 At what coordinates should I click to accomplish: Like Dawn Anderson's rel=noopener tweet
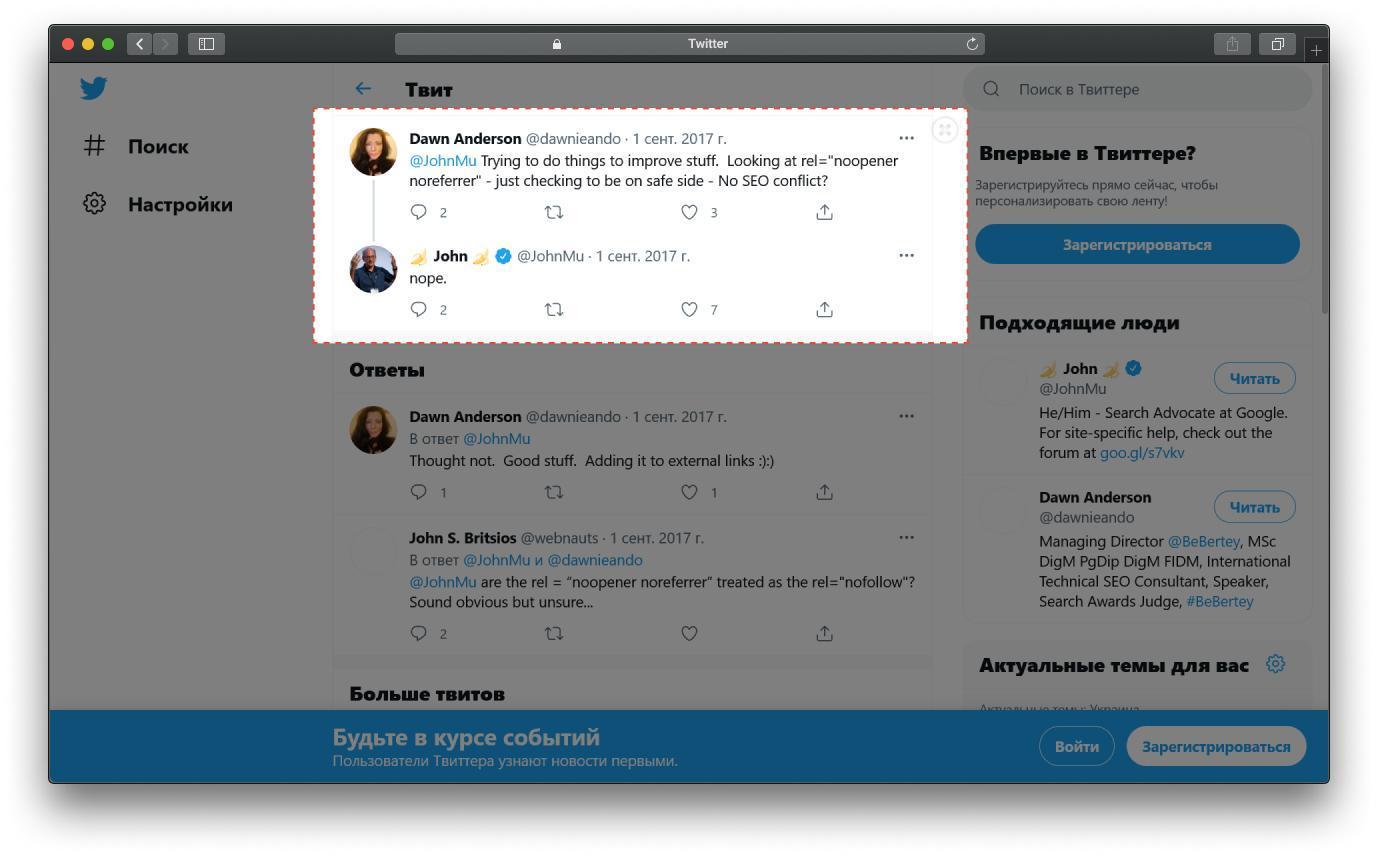pos(689,212)
